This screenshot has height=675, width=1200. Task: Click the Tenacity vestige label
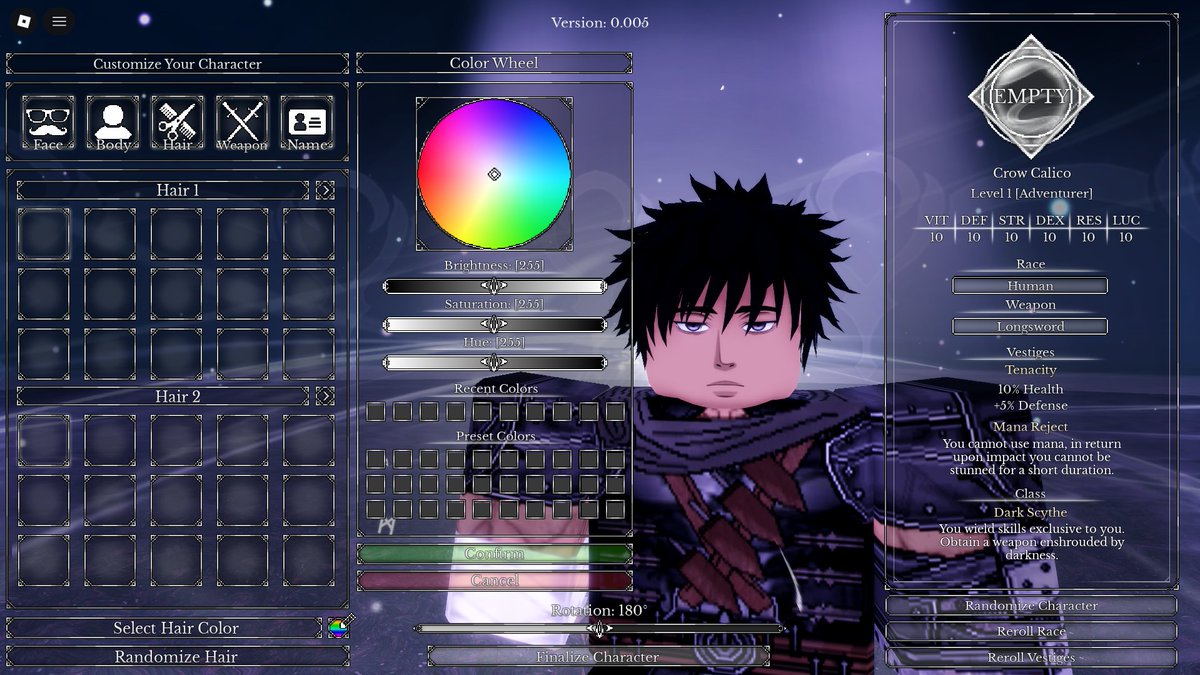1031,370
